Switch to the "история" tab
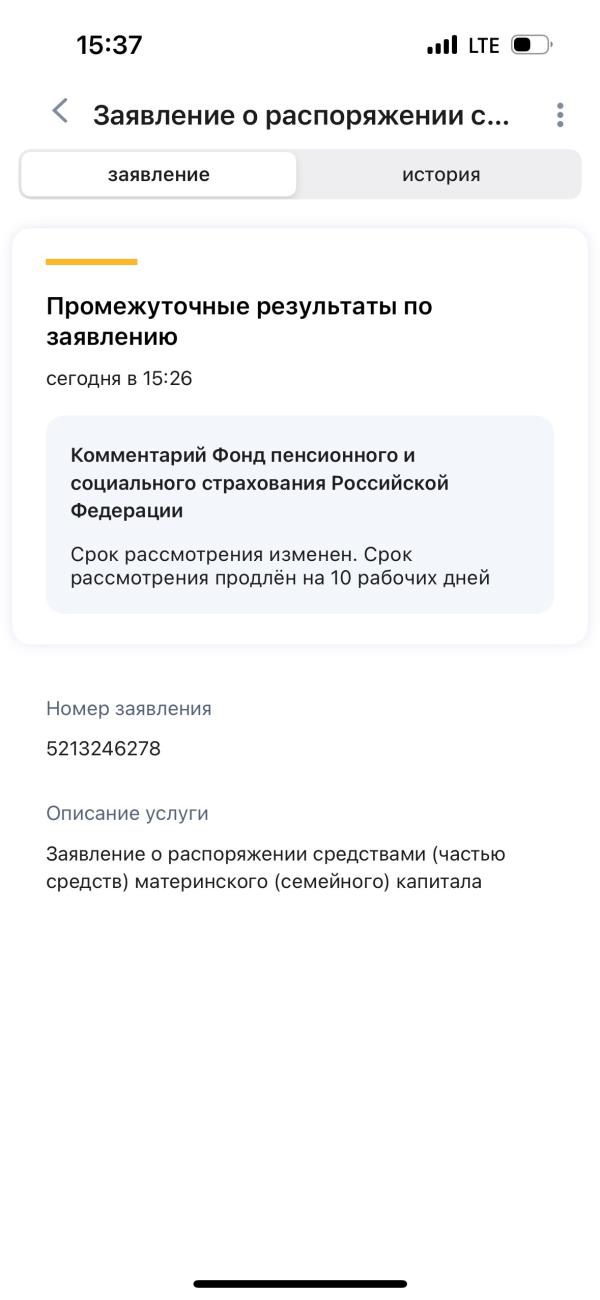Image resolution: width=600 pixels, height=1300 pixels. pyautogui.click(x=440, y=175)
